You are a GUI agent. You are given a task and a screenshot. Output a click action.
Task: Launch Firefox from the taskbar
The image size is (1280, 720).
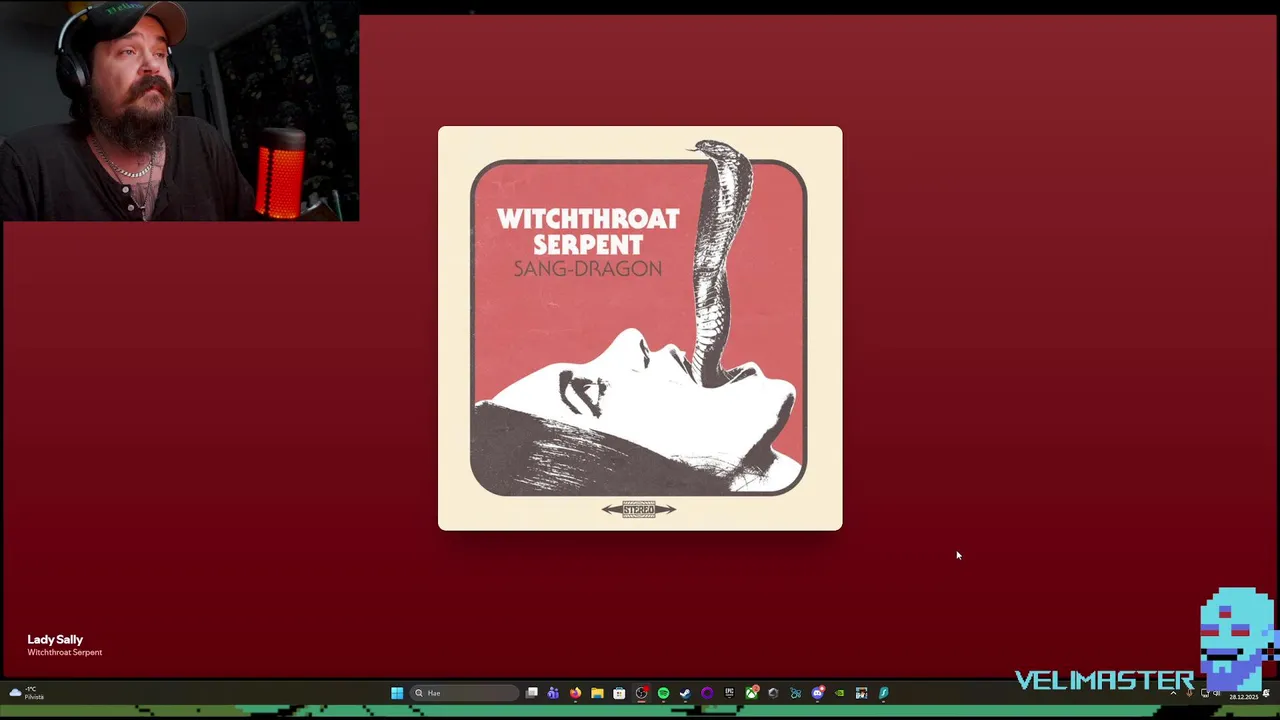575,693
